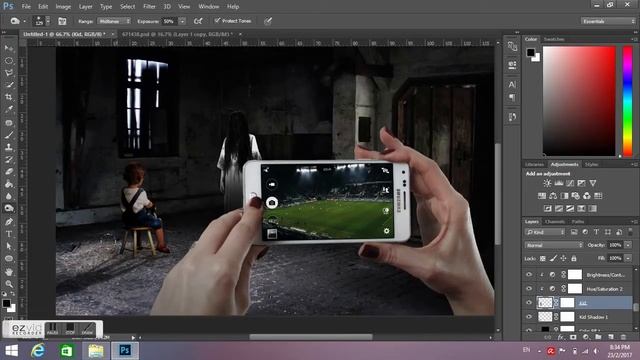Select the Crop tool
The image size is (640, 360).
(9, 97)
